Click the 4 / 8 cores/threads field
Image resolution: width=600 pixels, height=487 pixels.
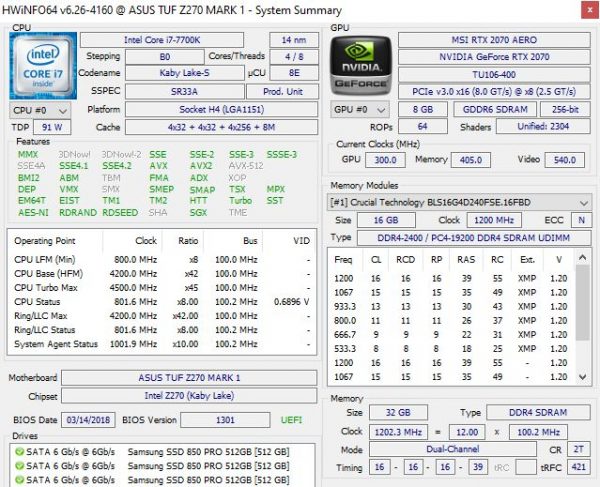[x=294, y=57]
